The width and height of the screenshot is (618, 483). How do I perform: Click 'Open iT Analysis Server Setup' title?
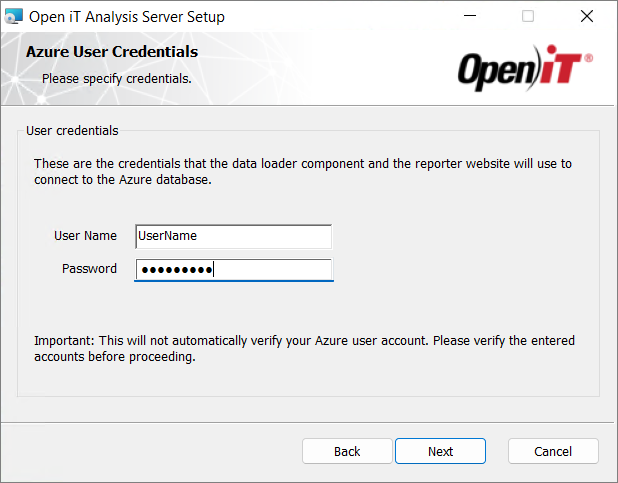click(127, 17)
